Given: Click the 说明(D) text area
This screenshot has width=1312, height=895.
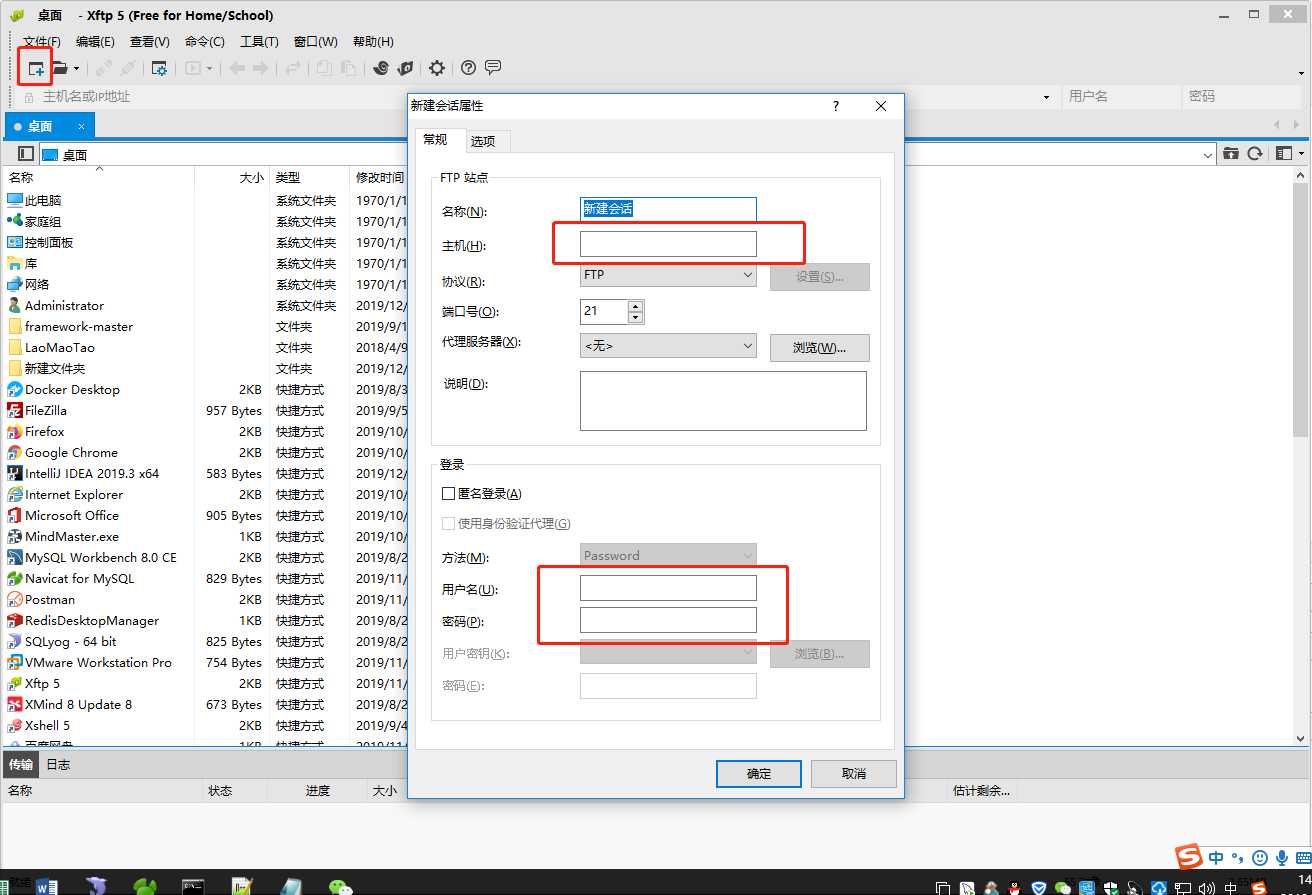Looking at the screenshot, I should [723, 401].
